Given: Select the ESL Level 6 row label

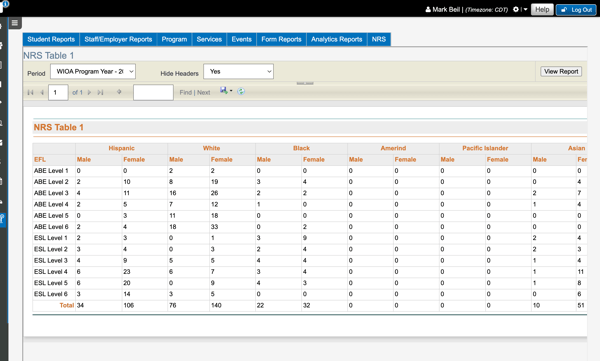Looking at the screenshot, I should [x=51, y=294].
